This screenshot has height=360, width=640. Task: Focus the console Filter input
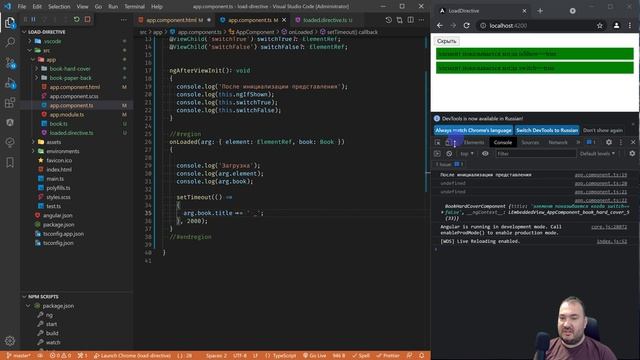(x=535, y=154)
